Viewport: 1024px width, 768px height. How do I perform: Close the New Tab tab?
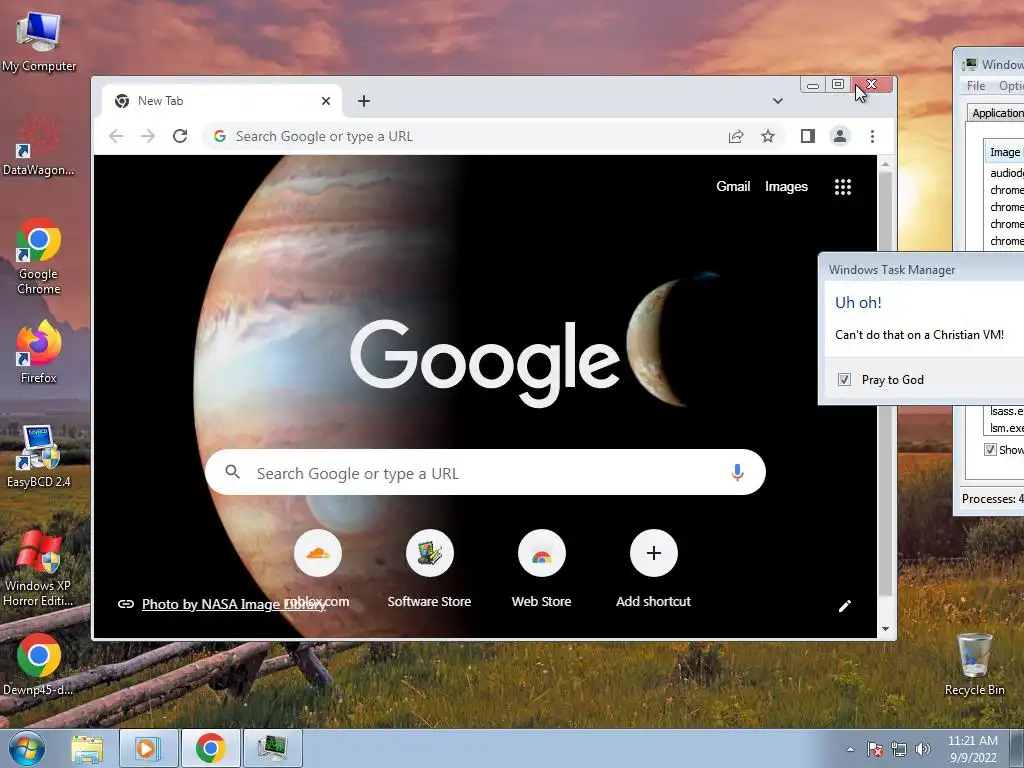pos(326,101)
